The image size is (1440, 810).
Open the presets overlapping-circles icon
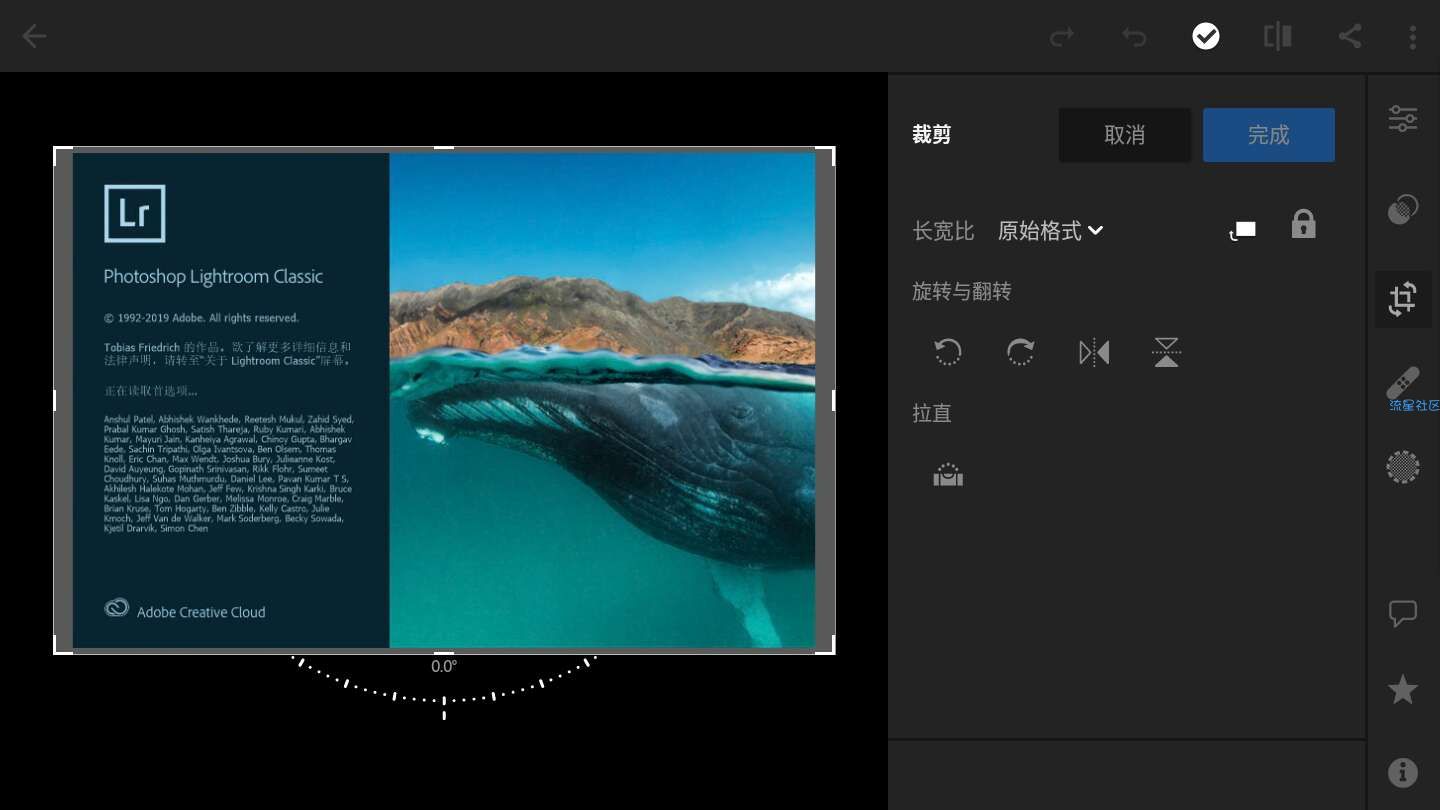tap(1403, 208)
